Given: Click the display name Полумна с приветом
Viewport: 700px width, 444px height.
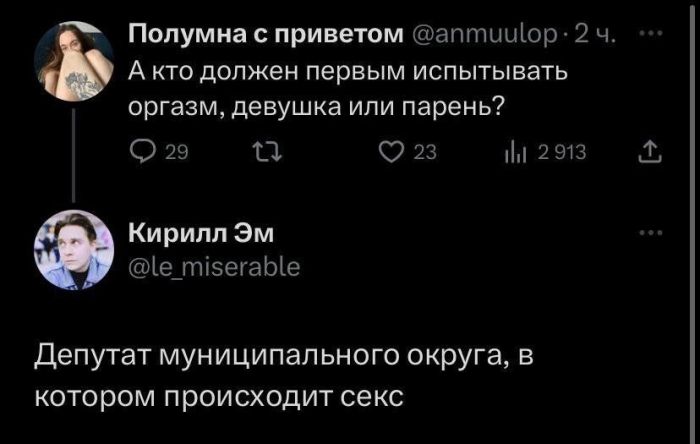Looking at the screenshot, I should [263, 37].
